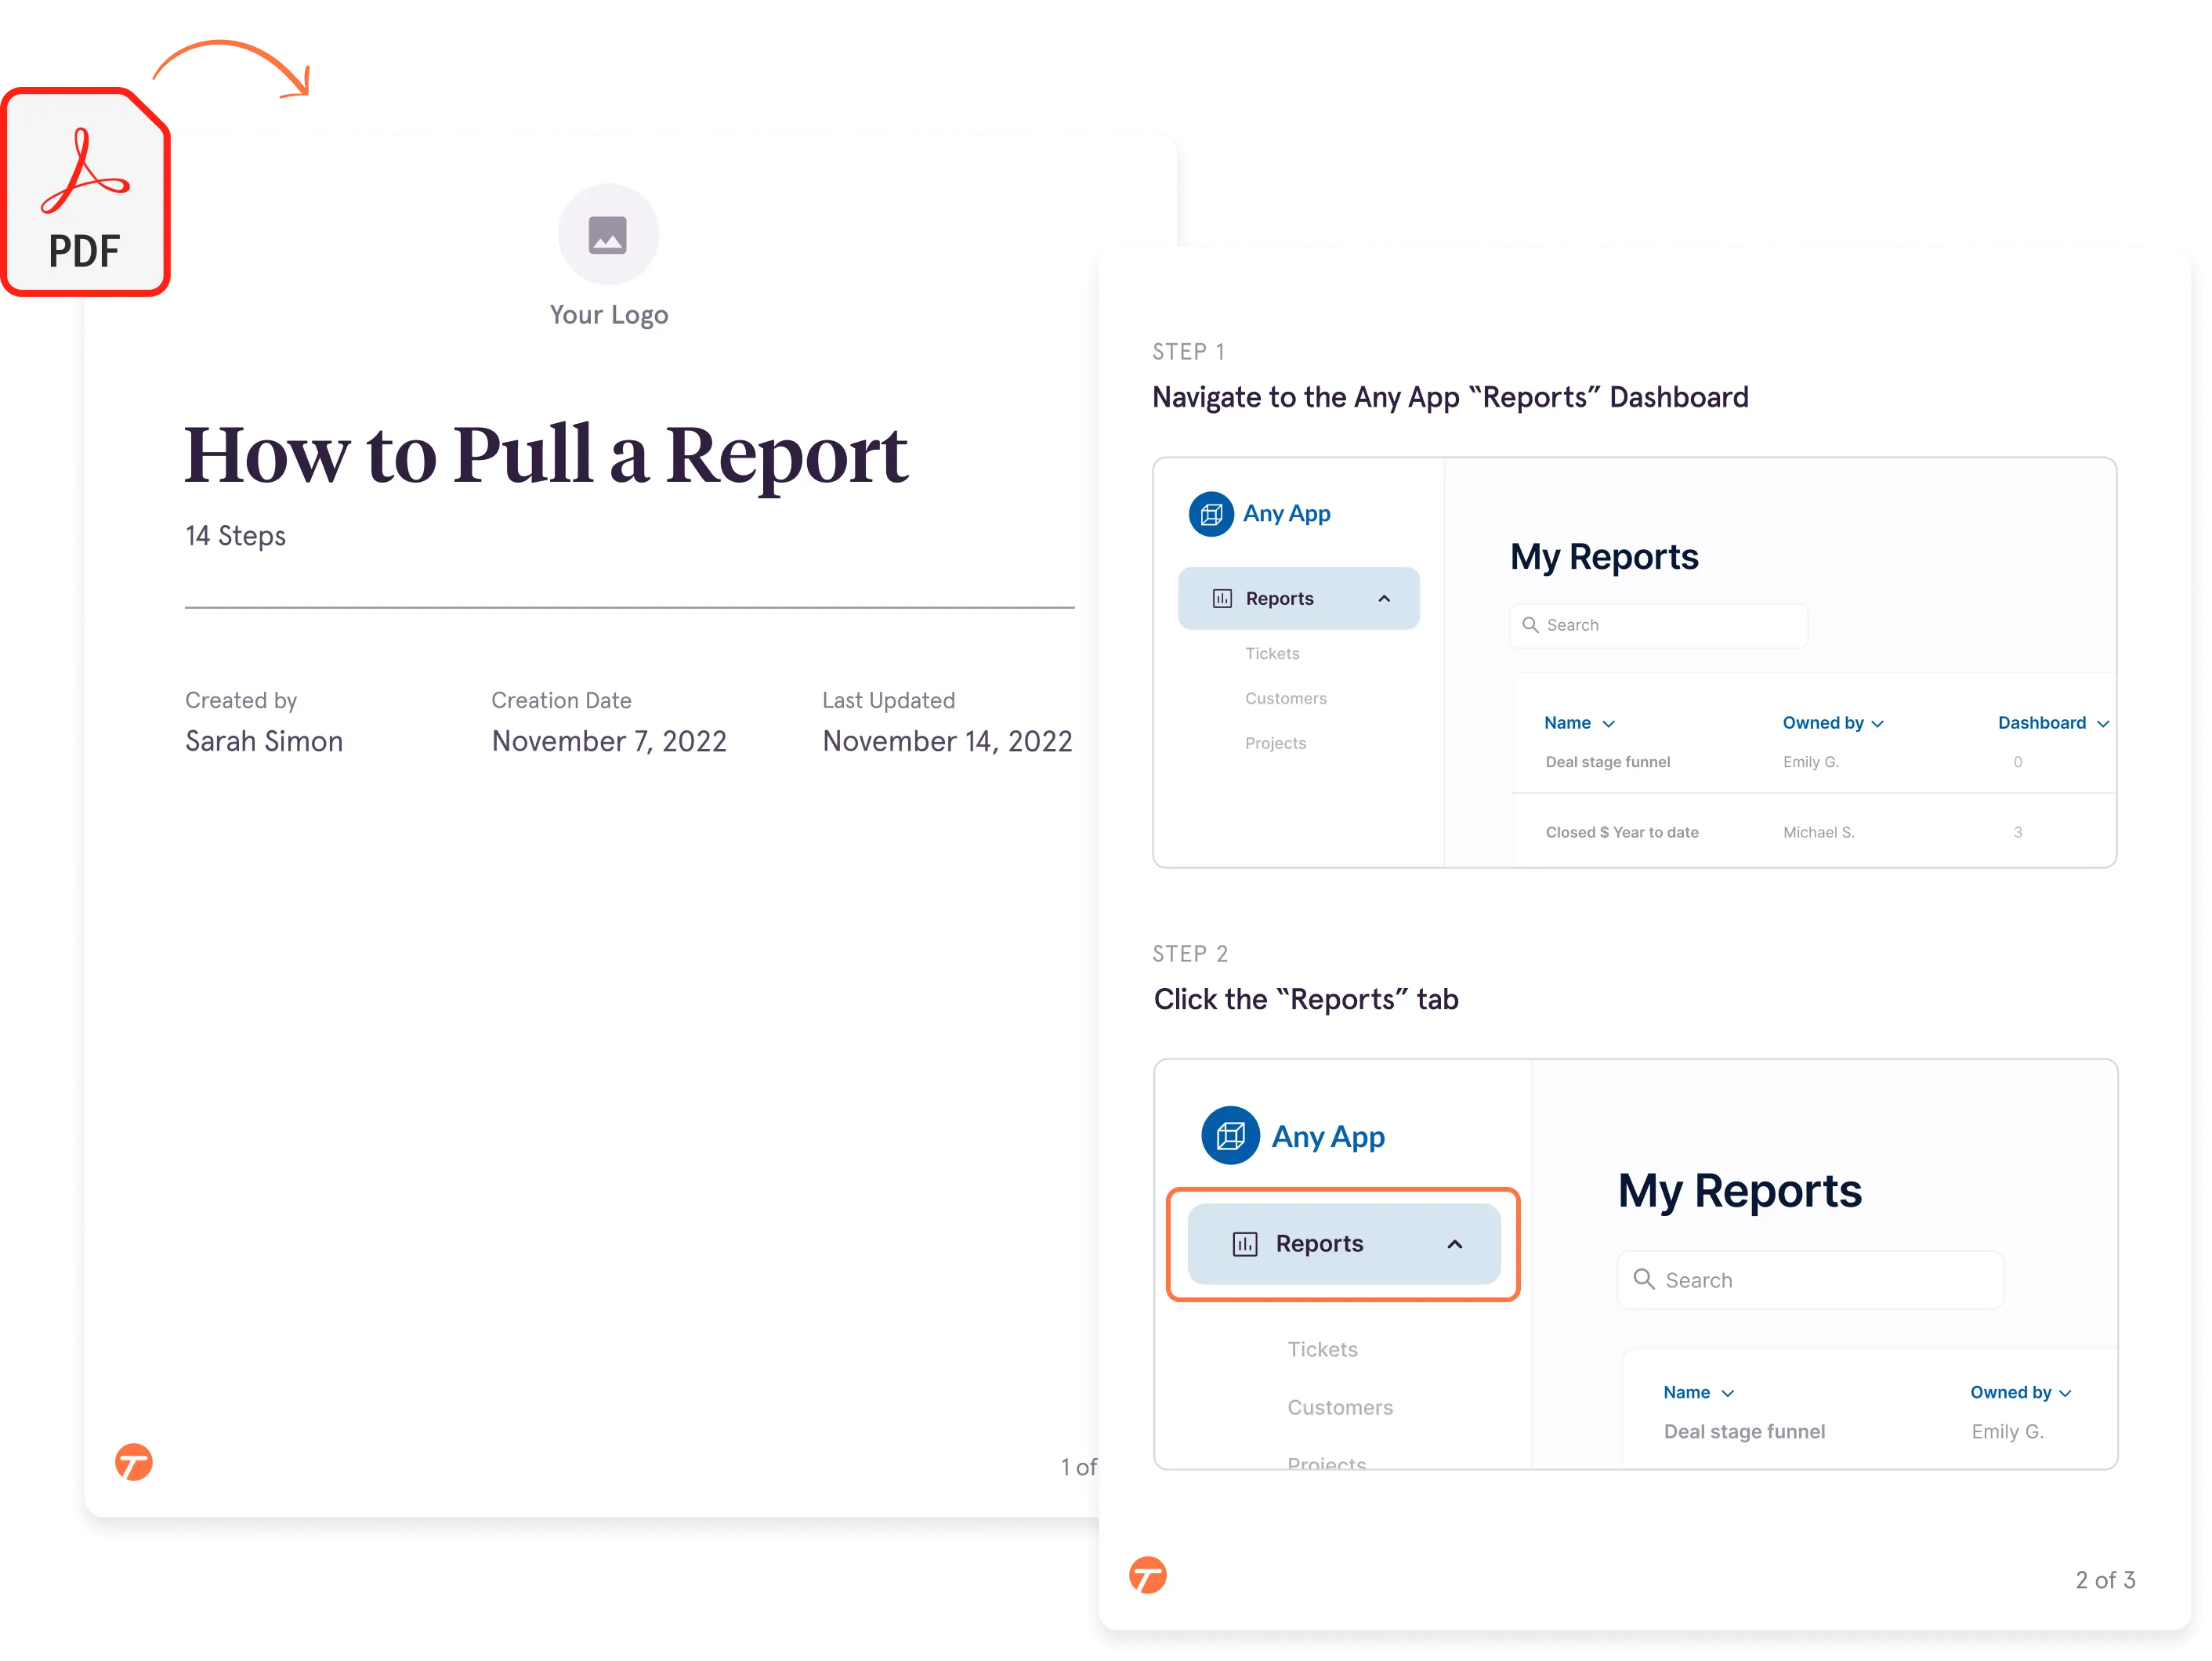2212x1661 pixels.
Task: Click Navigate to the Any App Reports Dashboard heading
Action: click(x=1450, y=398)
